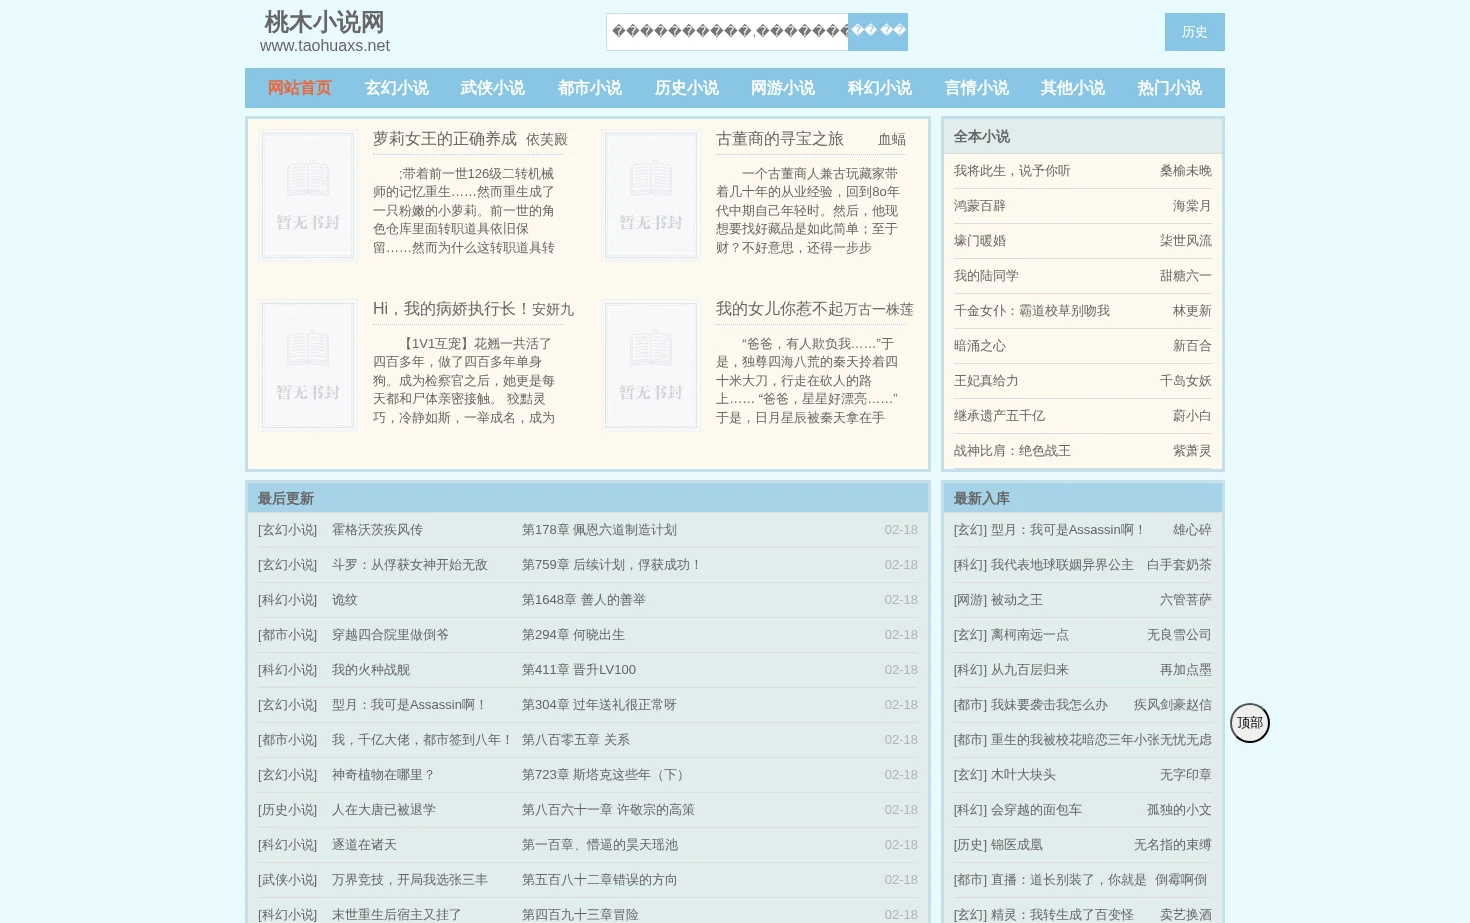This screenshot has width=1470, height=923.
Task: Open chapter 第411章 晋升LV100
Action: coord(579,670)
